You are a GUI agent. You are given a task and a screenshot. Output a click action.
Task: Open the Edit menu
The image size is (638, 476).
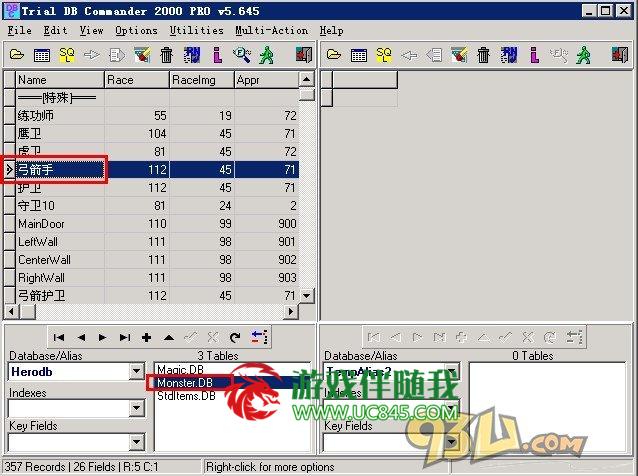tap(55, 31)
